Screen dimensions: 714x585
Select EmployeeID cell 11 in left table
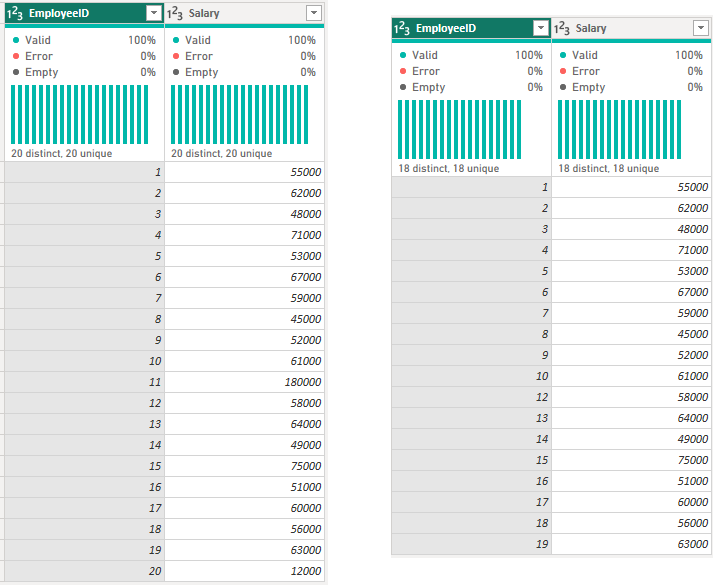84,382
